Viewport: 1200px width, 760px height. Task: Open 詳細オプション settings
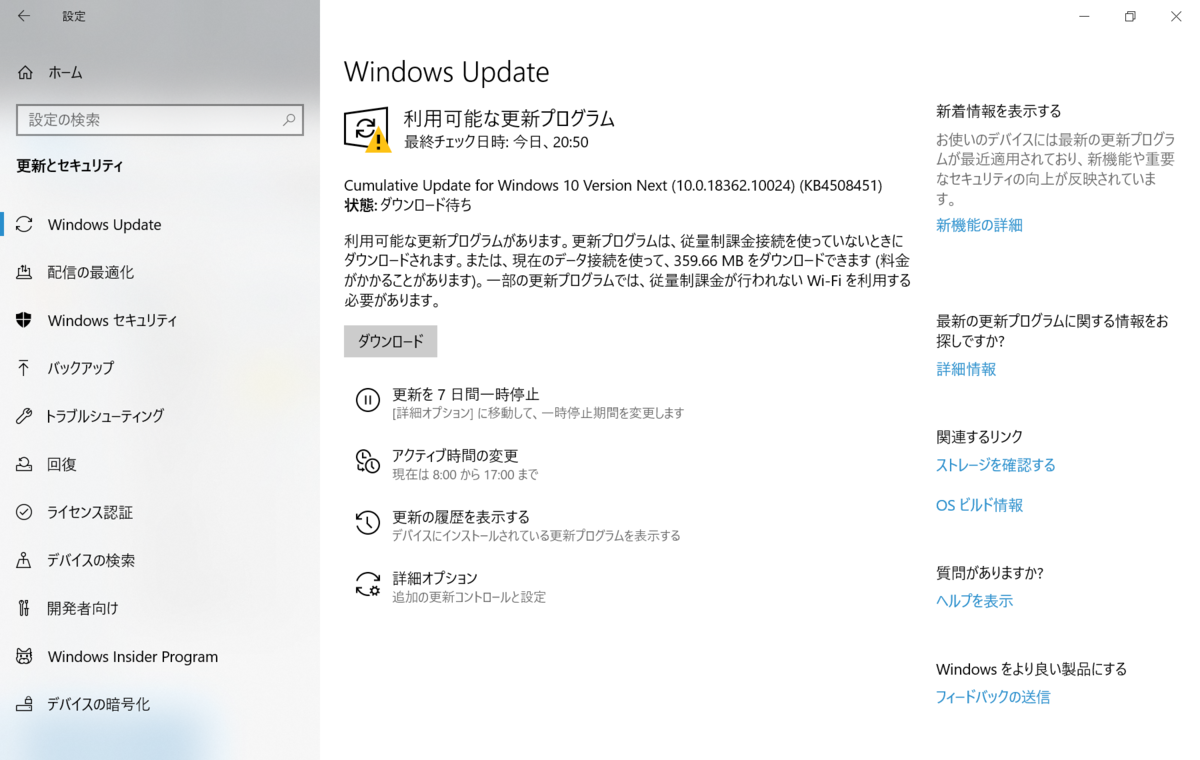[x=435, y=578]
